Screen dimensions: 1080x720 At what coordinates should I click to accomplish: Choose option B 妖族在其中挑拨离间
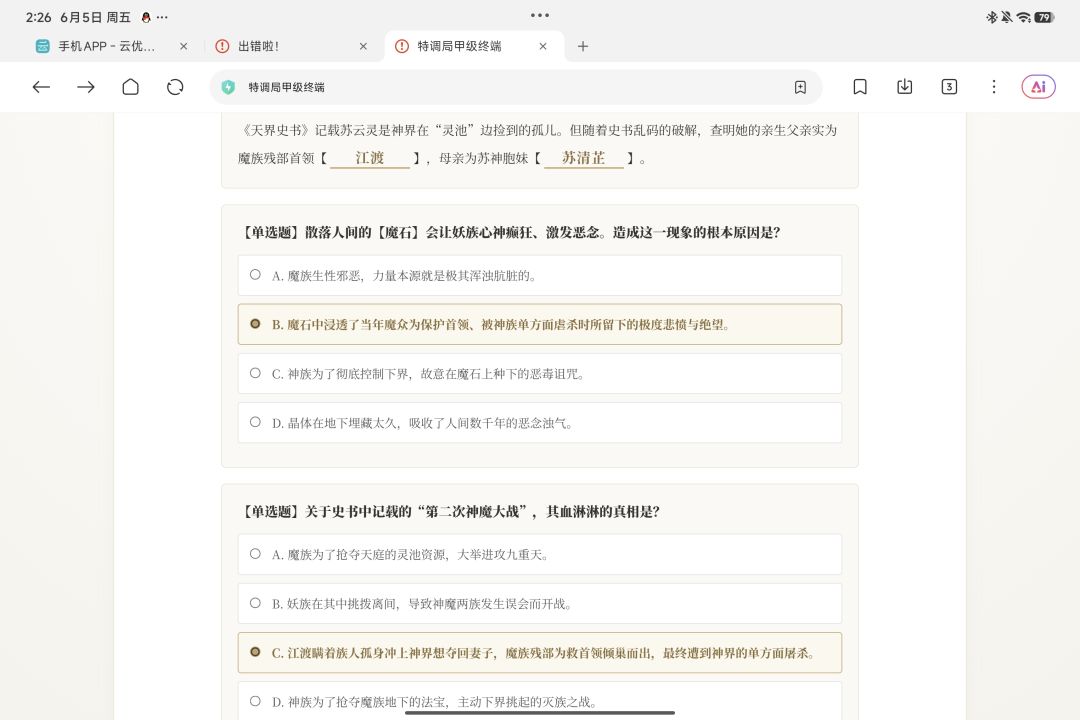(539, 604)
